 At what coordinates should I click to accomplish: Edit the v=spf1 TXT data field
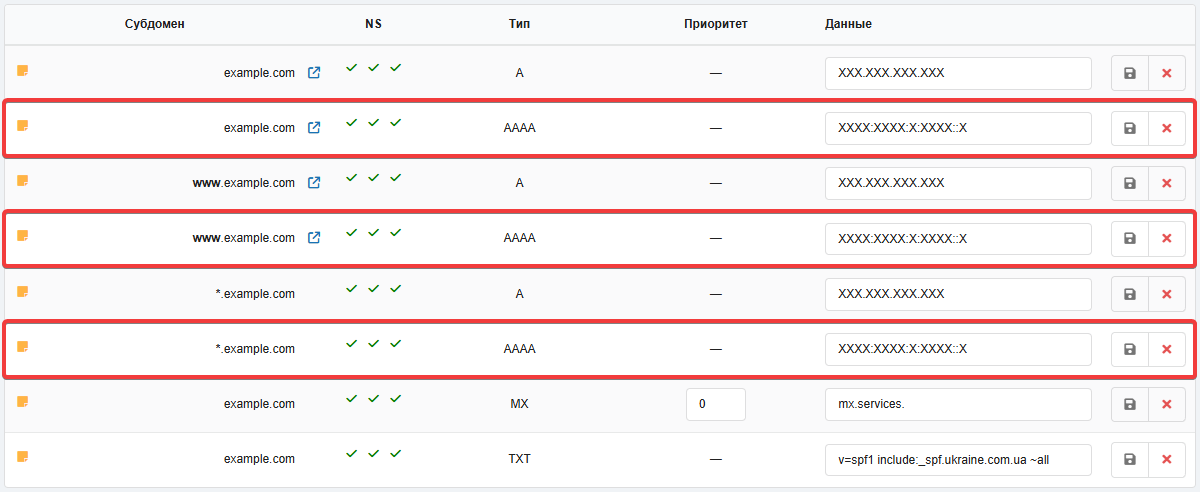point(958,459)
